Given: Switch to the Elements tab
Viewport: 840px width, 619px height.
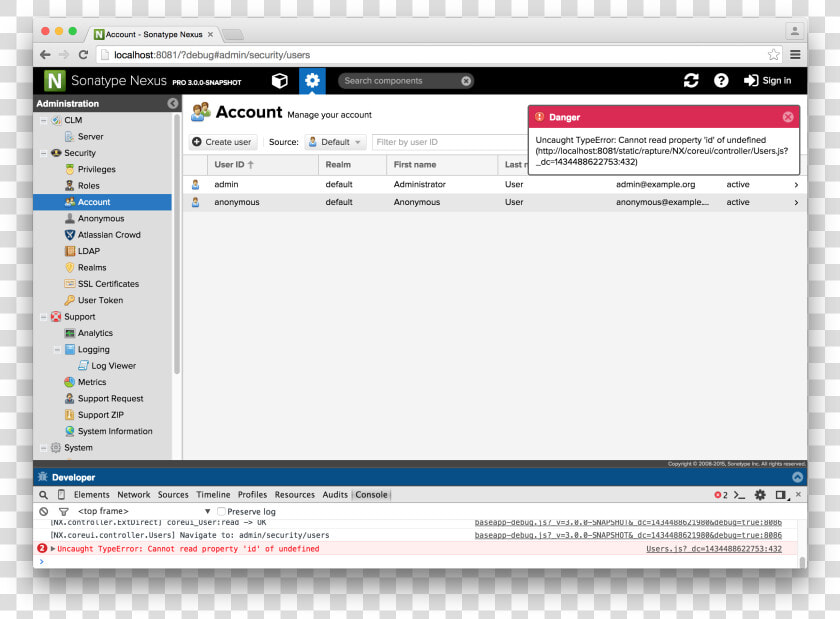Looking at the screenshot, I should click(x=92, y=495).
